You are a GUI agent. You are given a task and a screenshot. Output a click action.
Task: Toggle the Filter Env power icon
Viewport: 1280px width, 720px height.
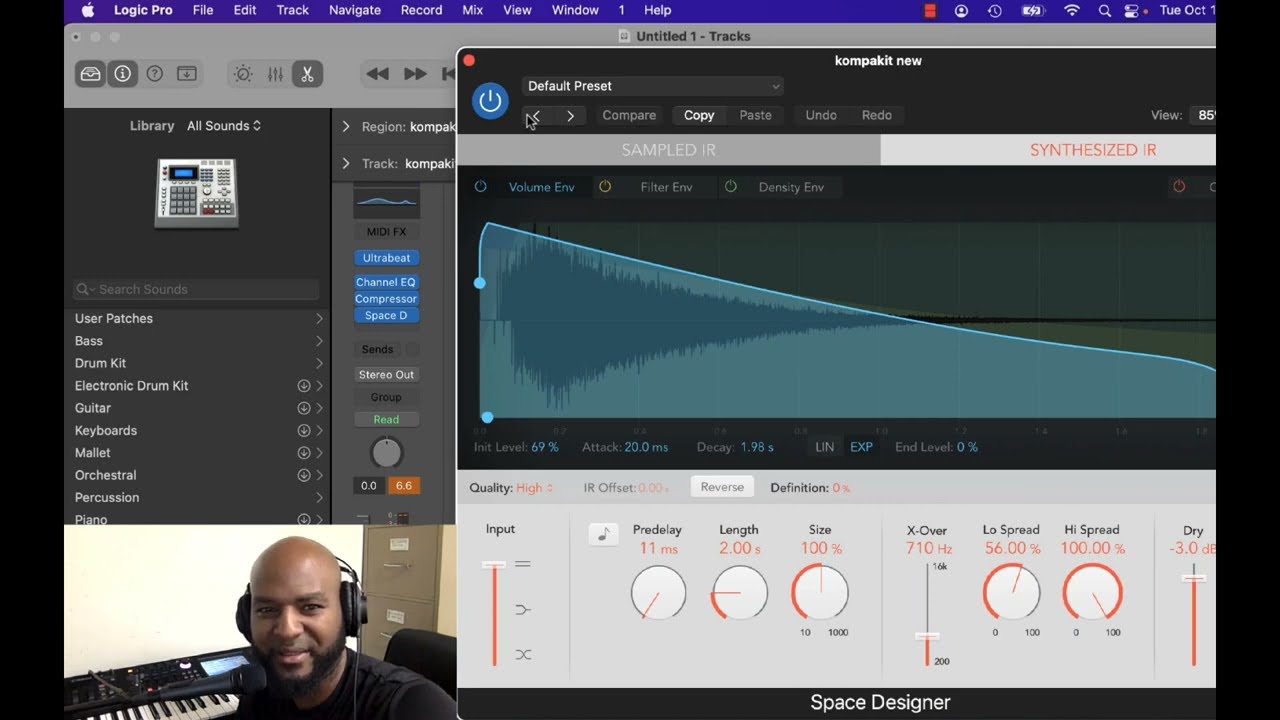[x=605, y=187]
